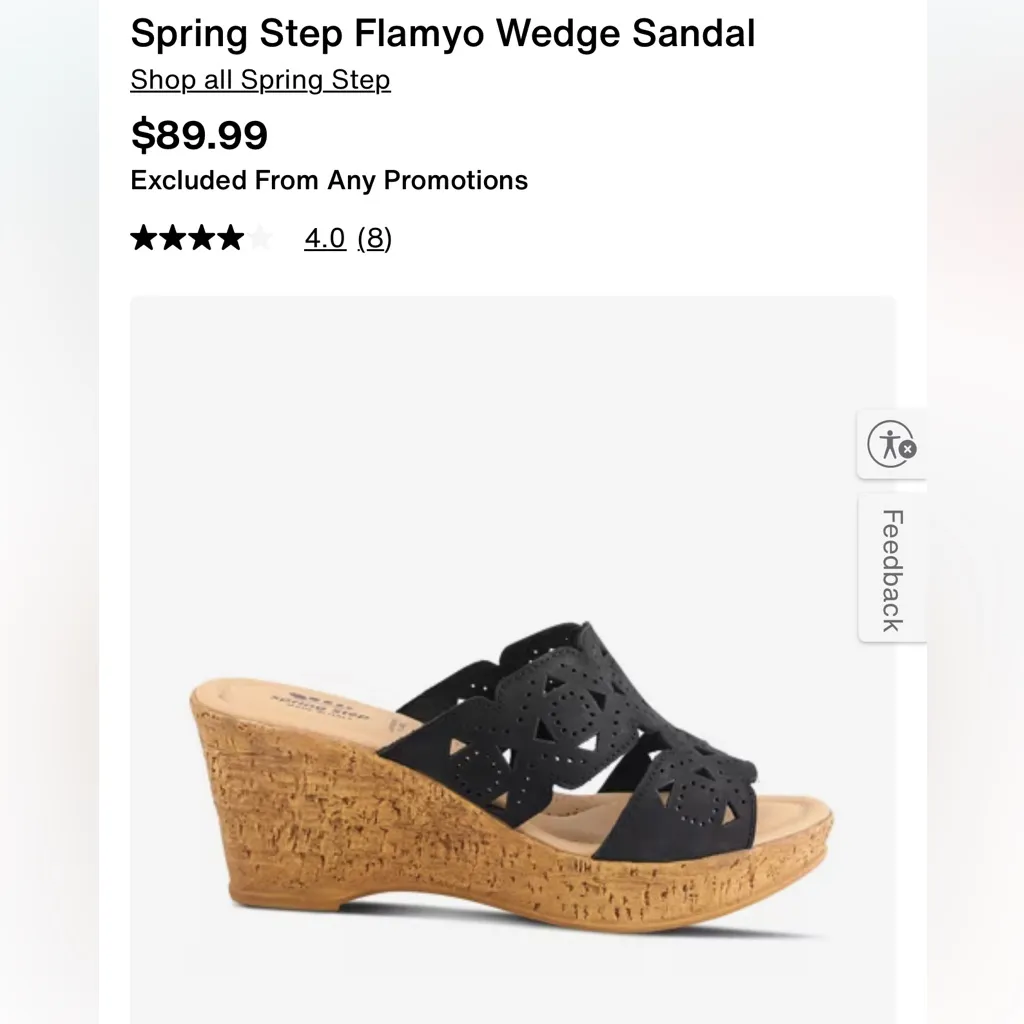
Task: Click the Spring Step Flamyo product title
Action: click(443, 33)
